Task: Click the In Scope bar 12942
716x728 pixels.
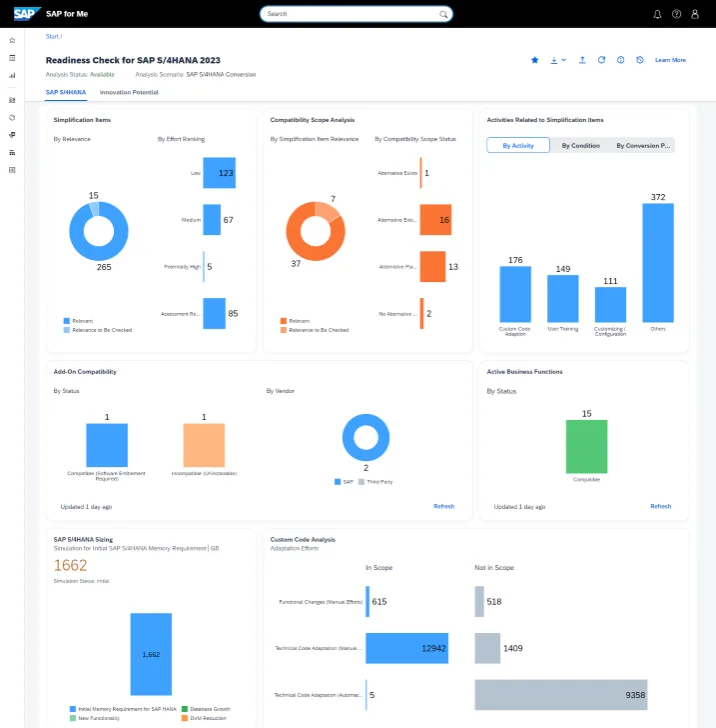Action: [x=407, y=648]
